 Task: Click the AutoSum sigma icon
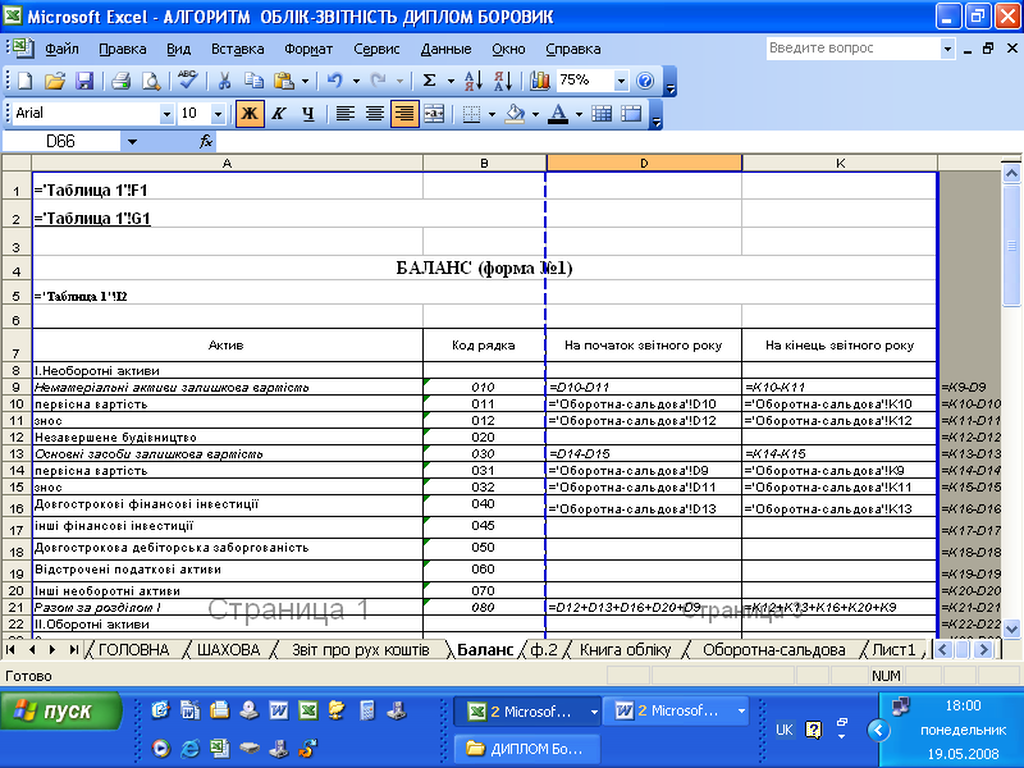click(429, 81)
